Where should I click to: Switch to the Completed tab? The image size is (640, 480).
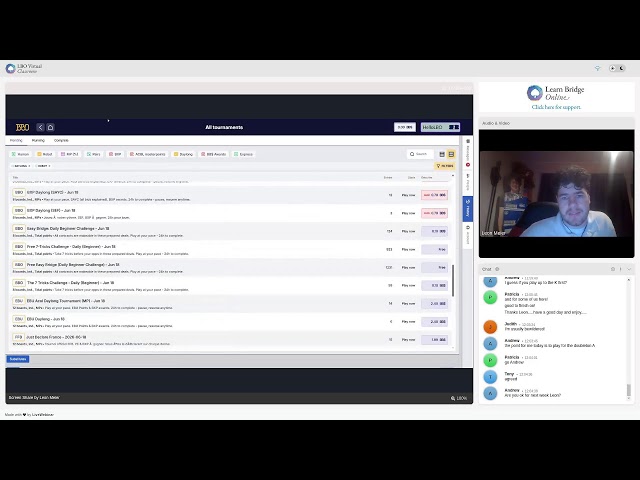pyautogui.click(x=61, y=140)
